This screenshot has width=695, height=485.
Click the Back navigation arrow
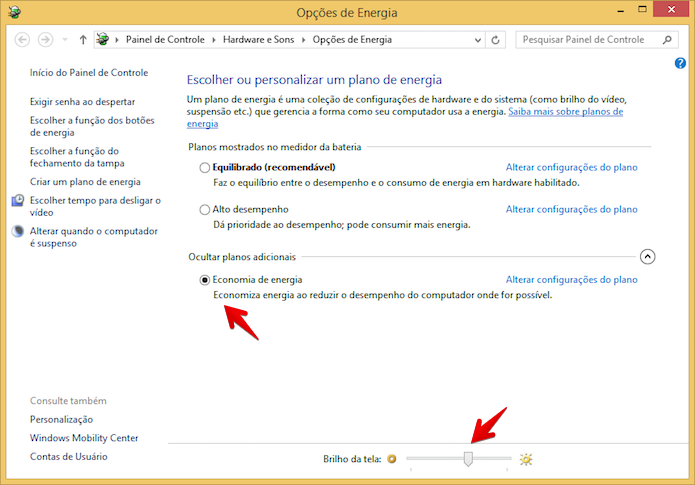click(x=22, y=40)
